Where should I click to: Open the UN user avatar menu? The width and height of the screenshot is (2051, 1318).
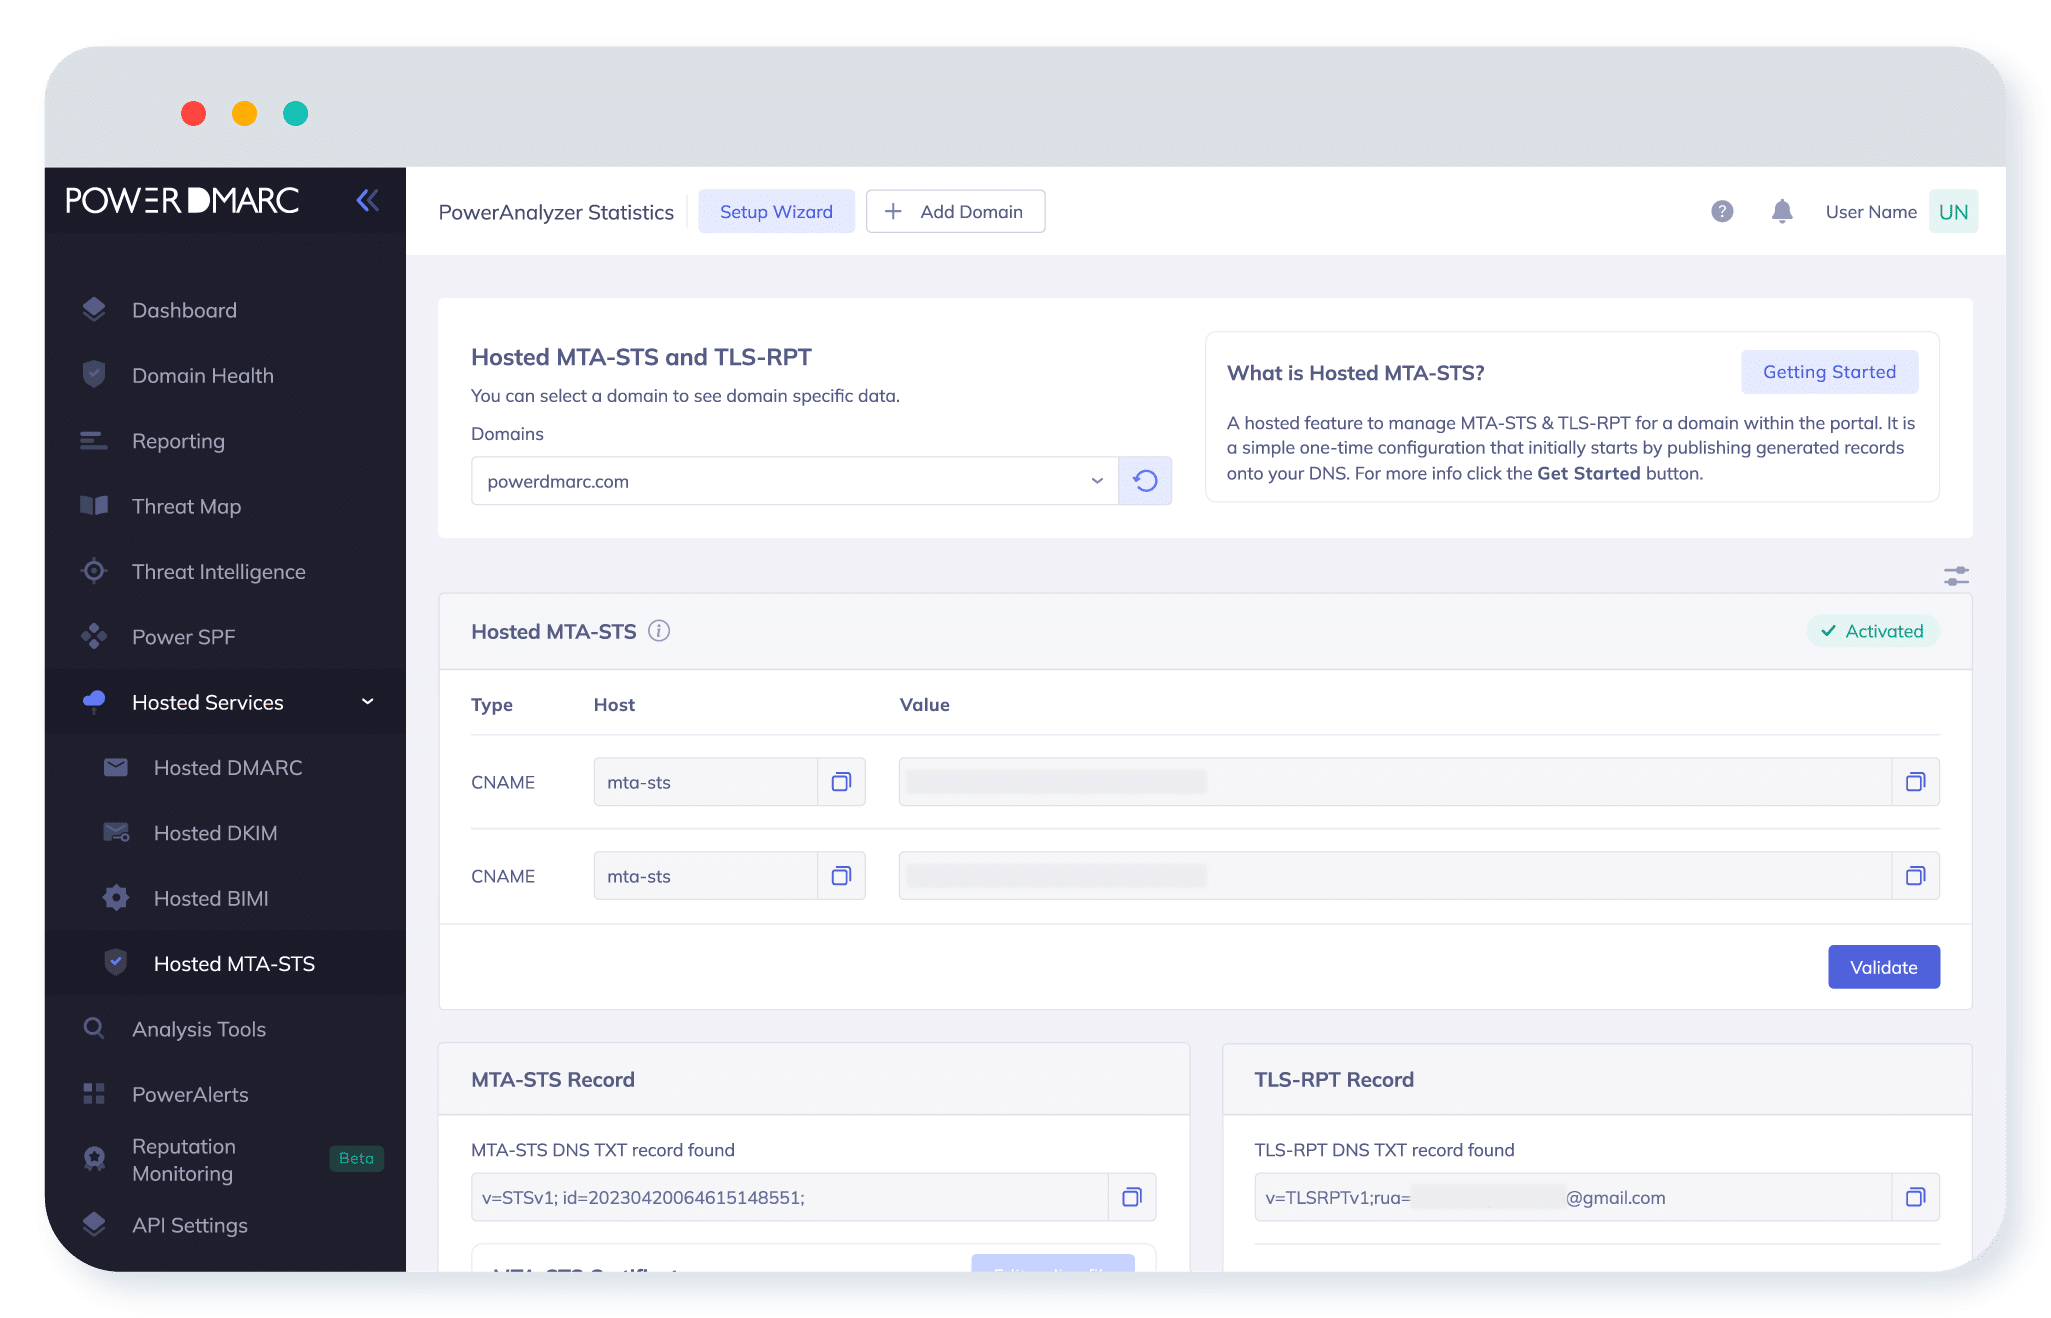pos(1952,211)
